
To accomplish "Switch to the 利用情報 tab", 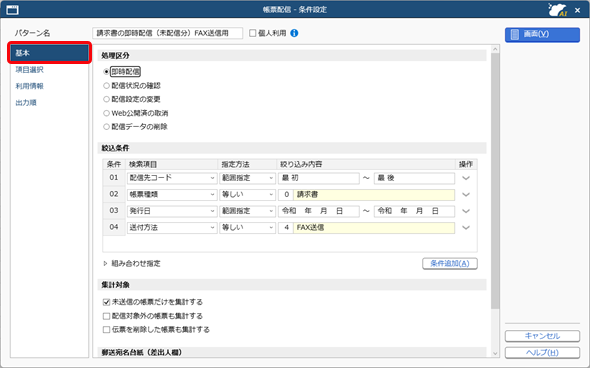I will pos(29,86).
